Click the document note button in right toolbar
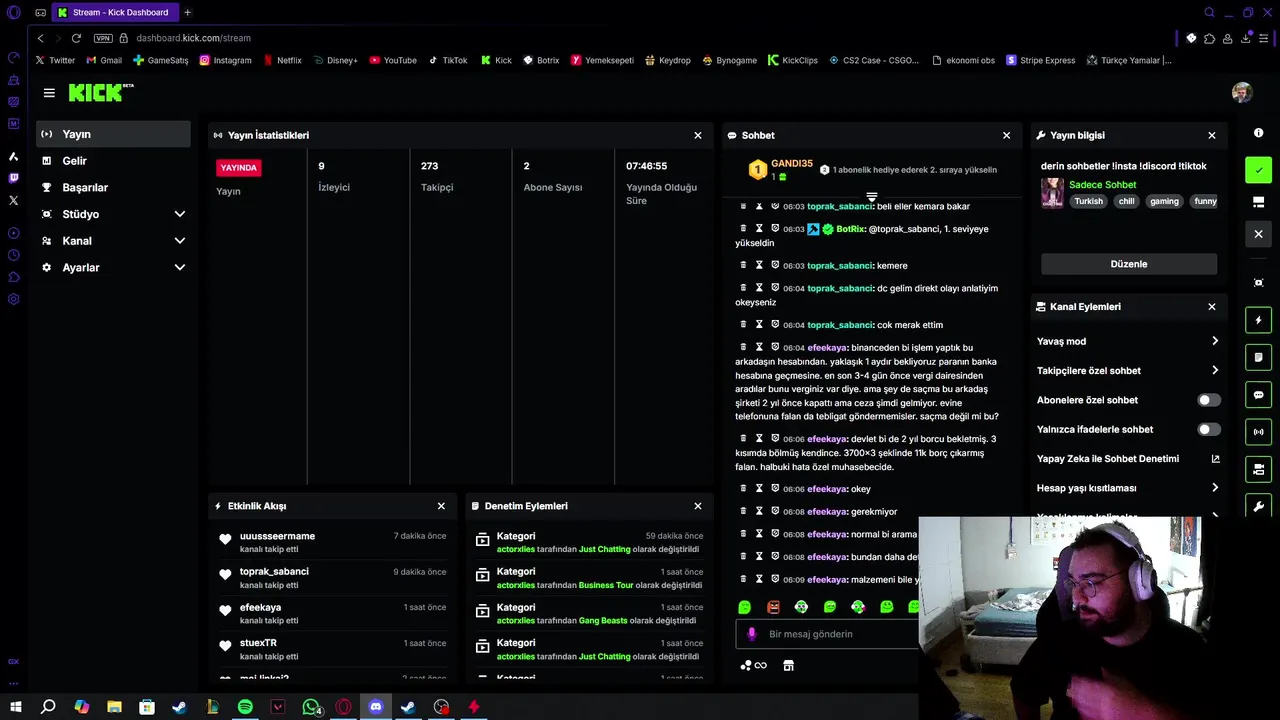The width and height of the screenshot is (1280, 720). pyautogui.click(x=1258, y=357)
